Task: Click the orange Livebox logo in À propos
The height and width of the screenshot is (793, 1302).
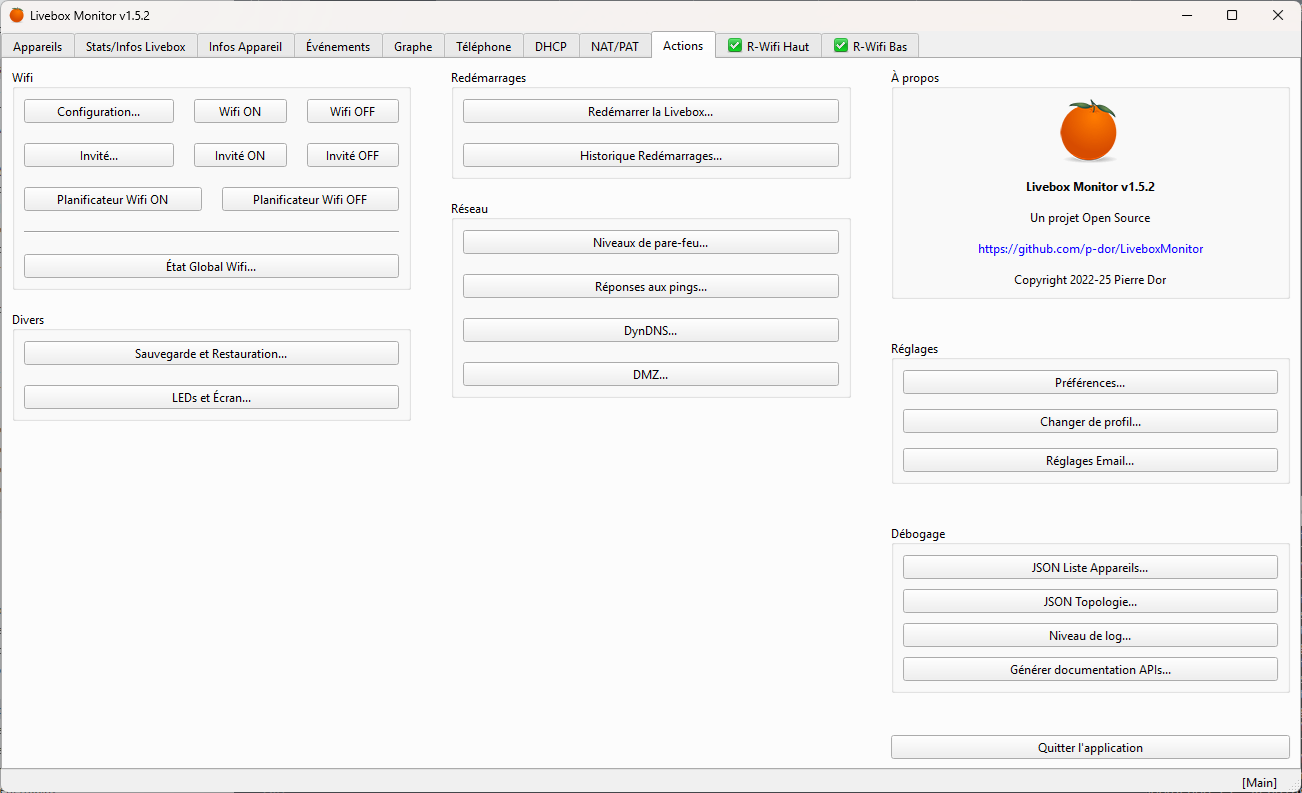Action: (1089, 131)
